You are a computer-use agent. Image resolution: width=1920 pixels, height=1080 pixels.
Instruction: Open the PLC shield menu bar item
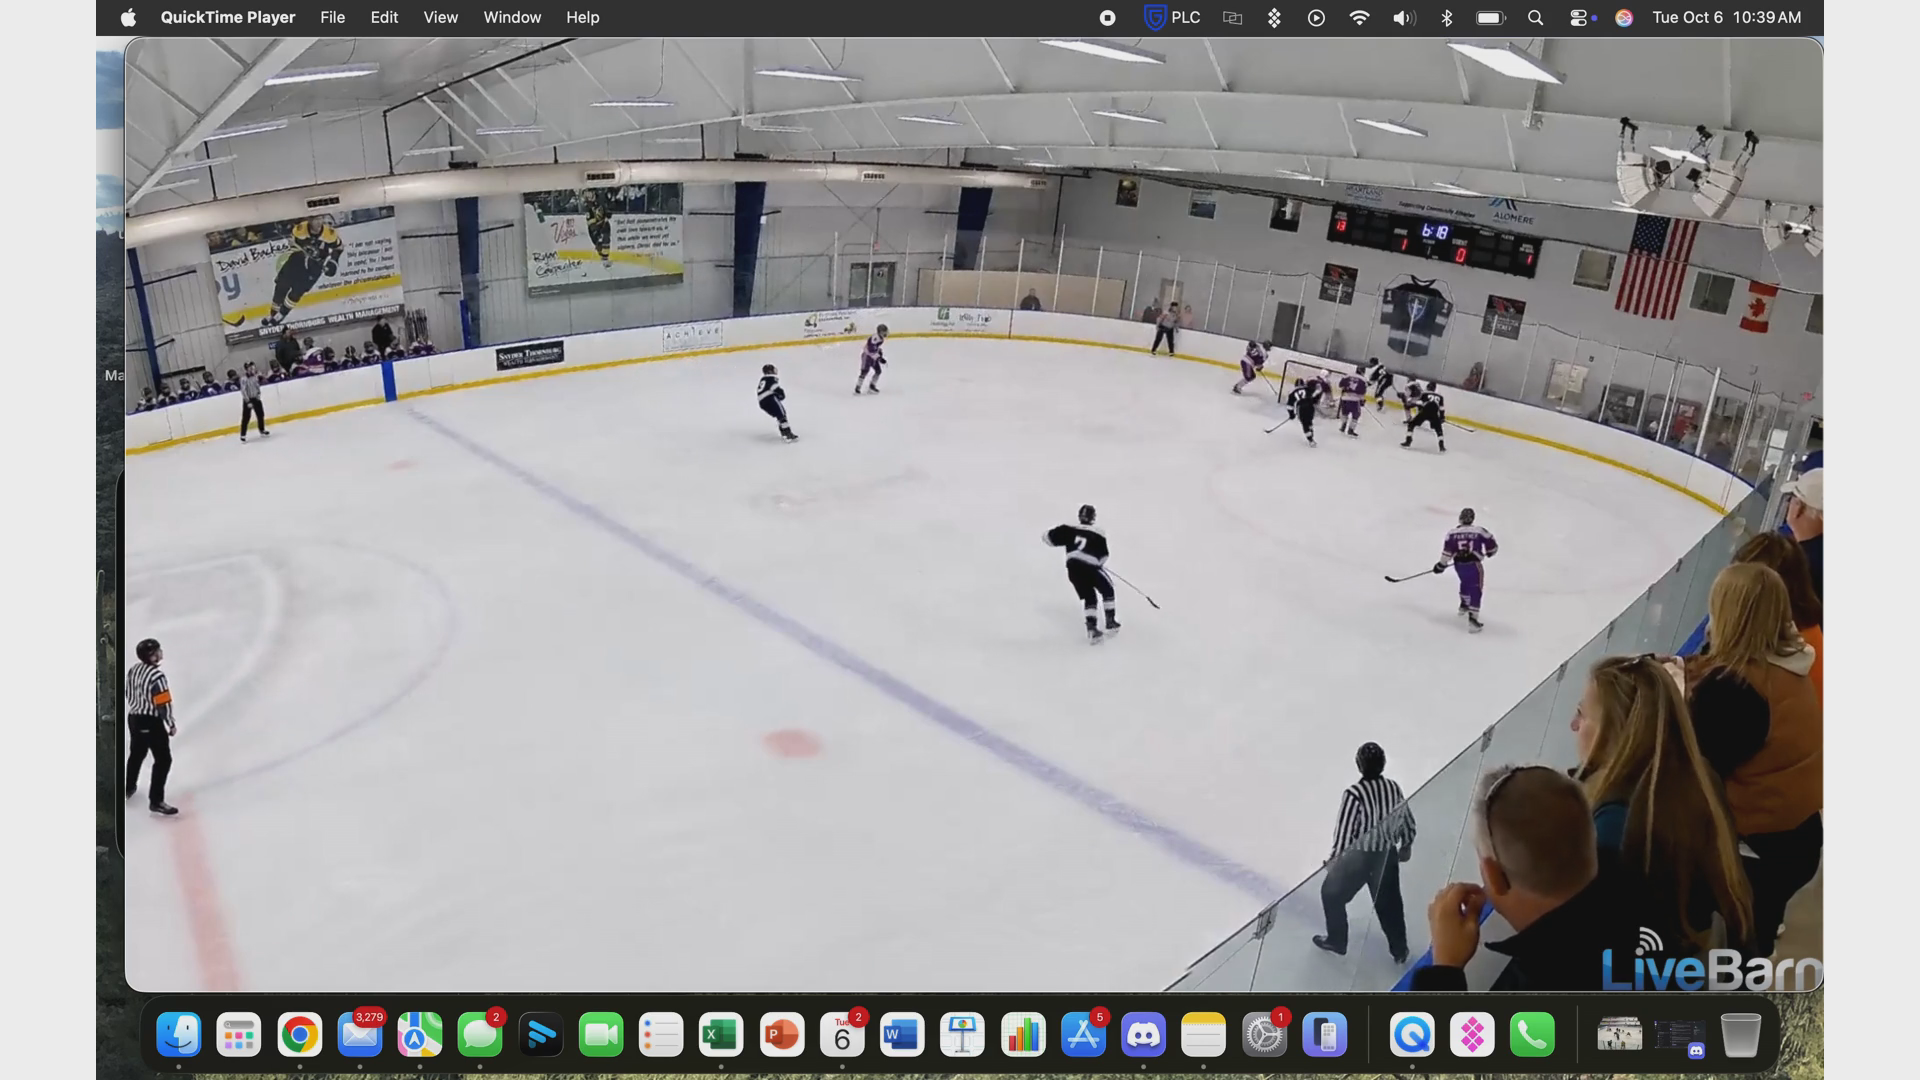coord(1172,17)
